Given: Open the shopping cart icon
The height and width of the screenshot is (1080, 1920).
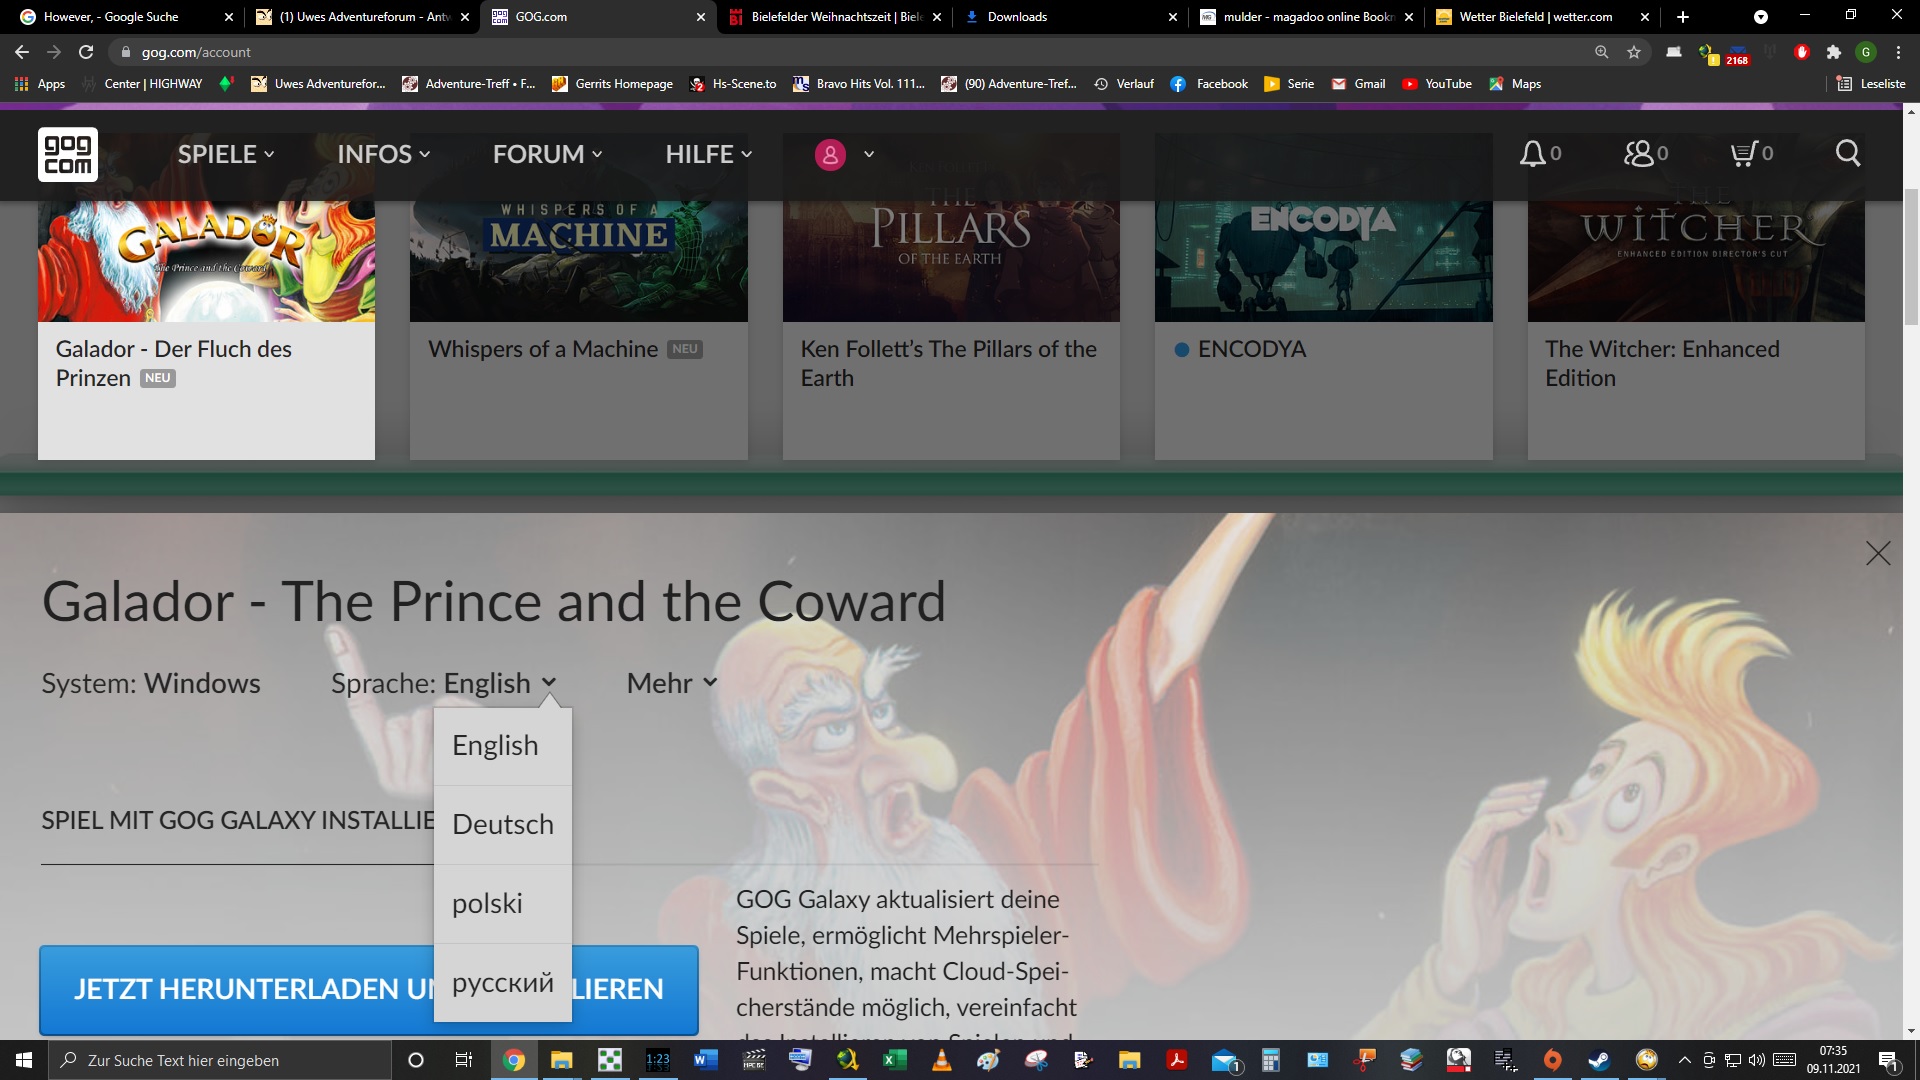Looking at the screenshot, I should (1743, 154).
